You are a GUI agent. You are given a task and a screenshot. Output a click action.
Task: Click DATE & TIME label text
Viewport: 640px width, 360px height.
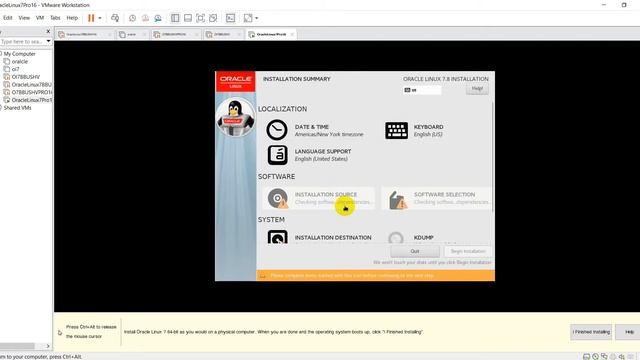click(x=312, y=127)
